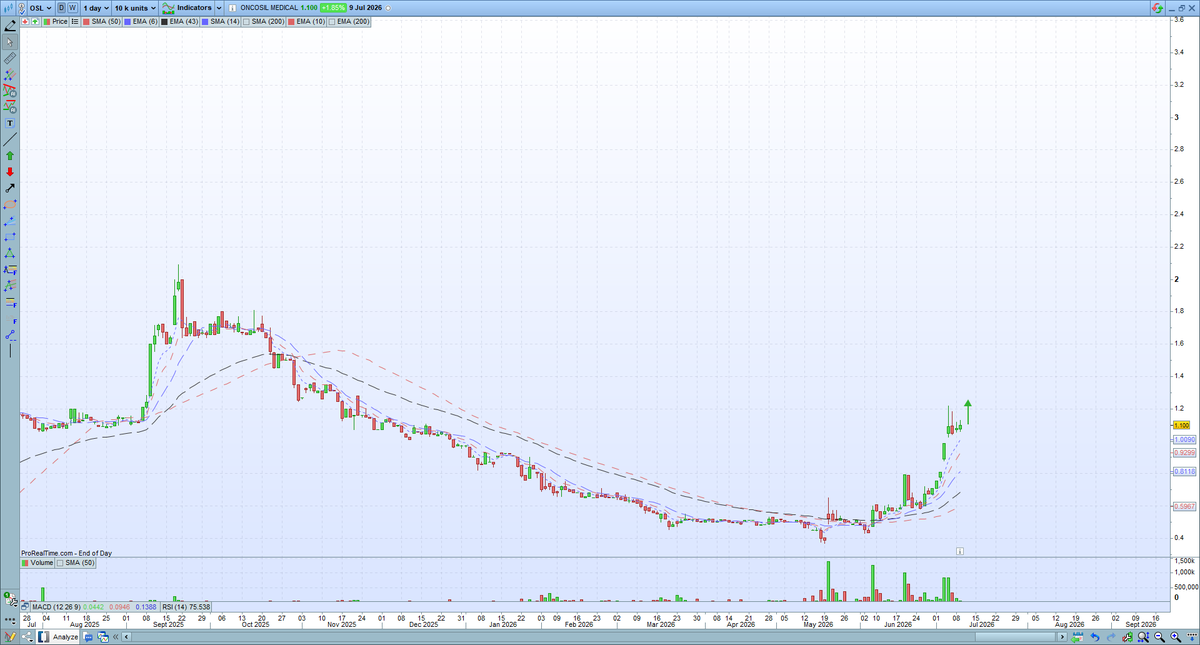The height and width of the screenshot is (645, 1200).
Task: Click the 0.5967 value on price axis
Action: coord(1183,506)
